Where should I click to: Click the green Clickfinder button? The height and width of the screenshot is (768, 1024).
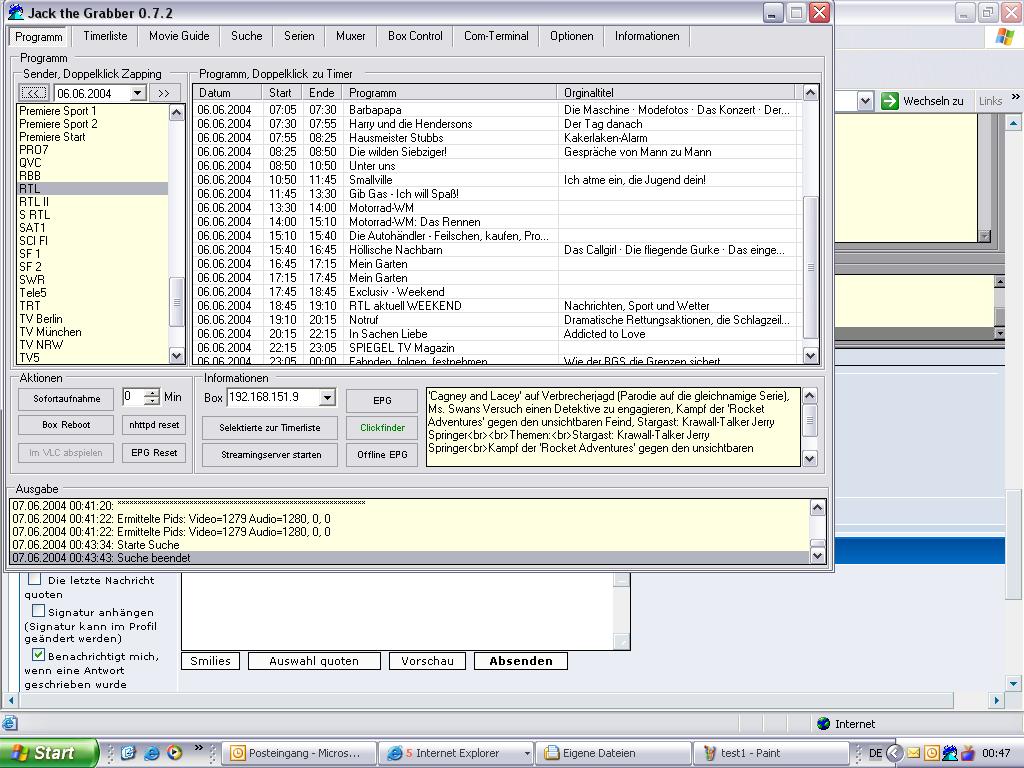pos(382,427)
